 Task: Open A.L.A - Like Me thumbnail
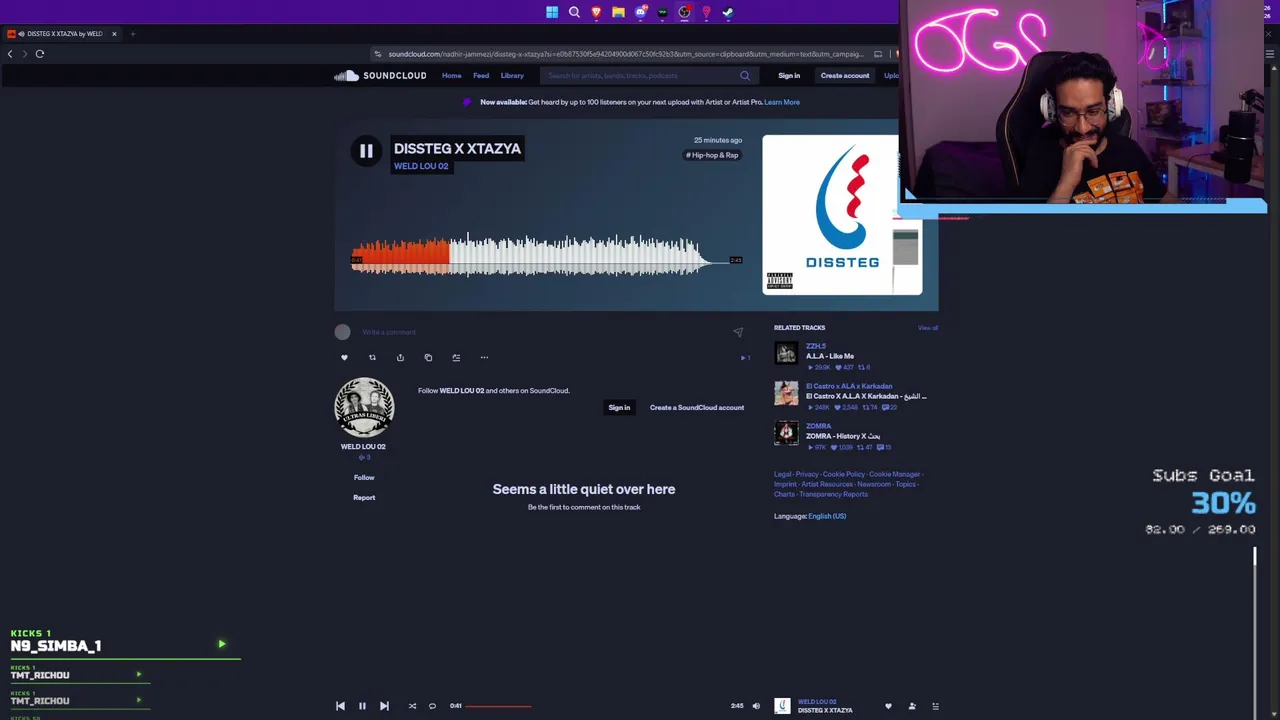786,354
